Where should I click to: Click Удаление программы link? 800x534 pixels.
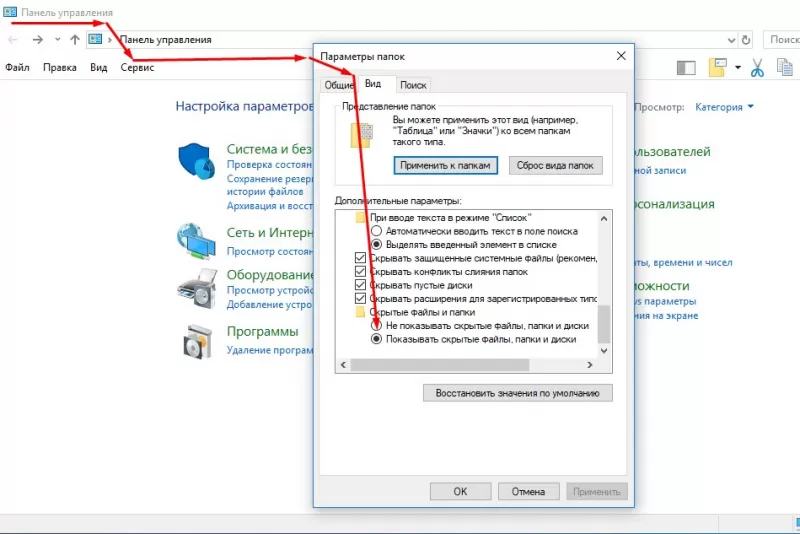270,350
